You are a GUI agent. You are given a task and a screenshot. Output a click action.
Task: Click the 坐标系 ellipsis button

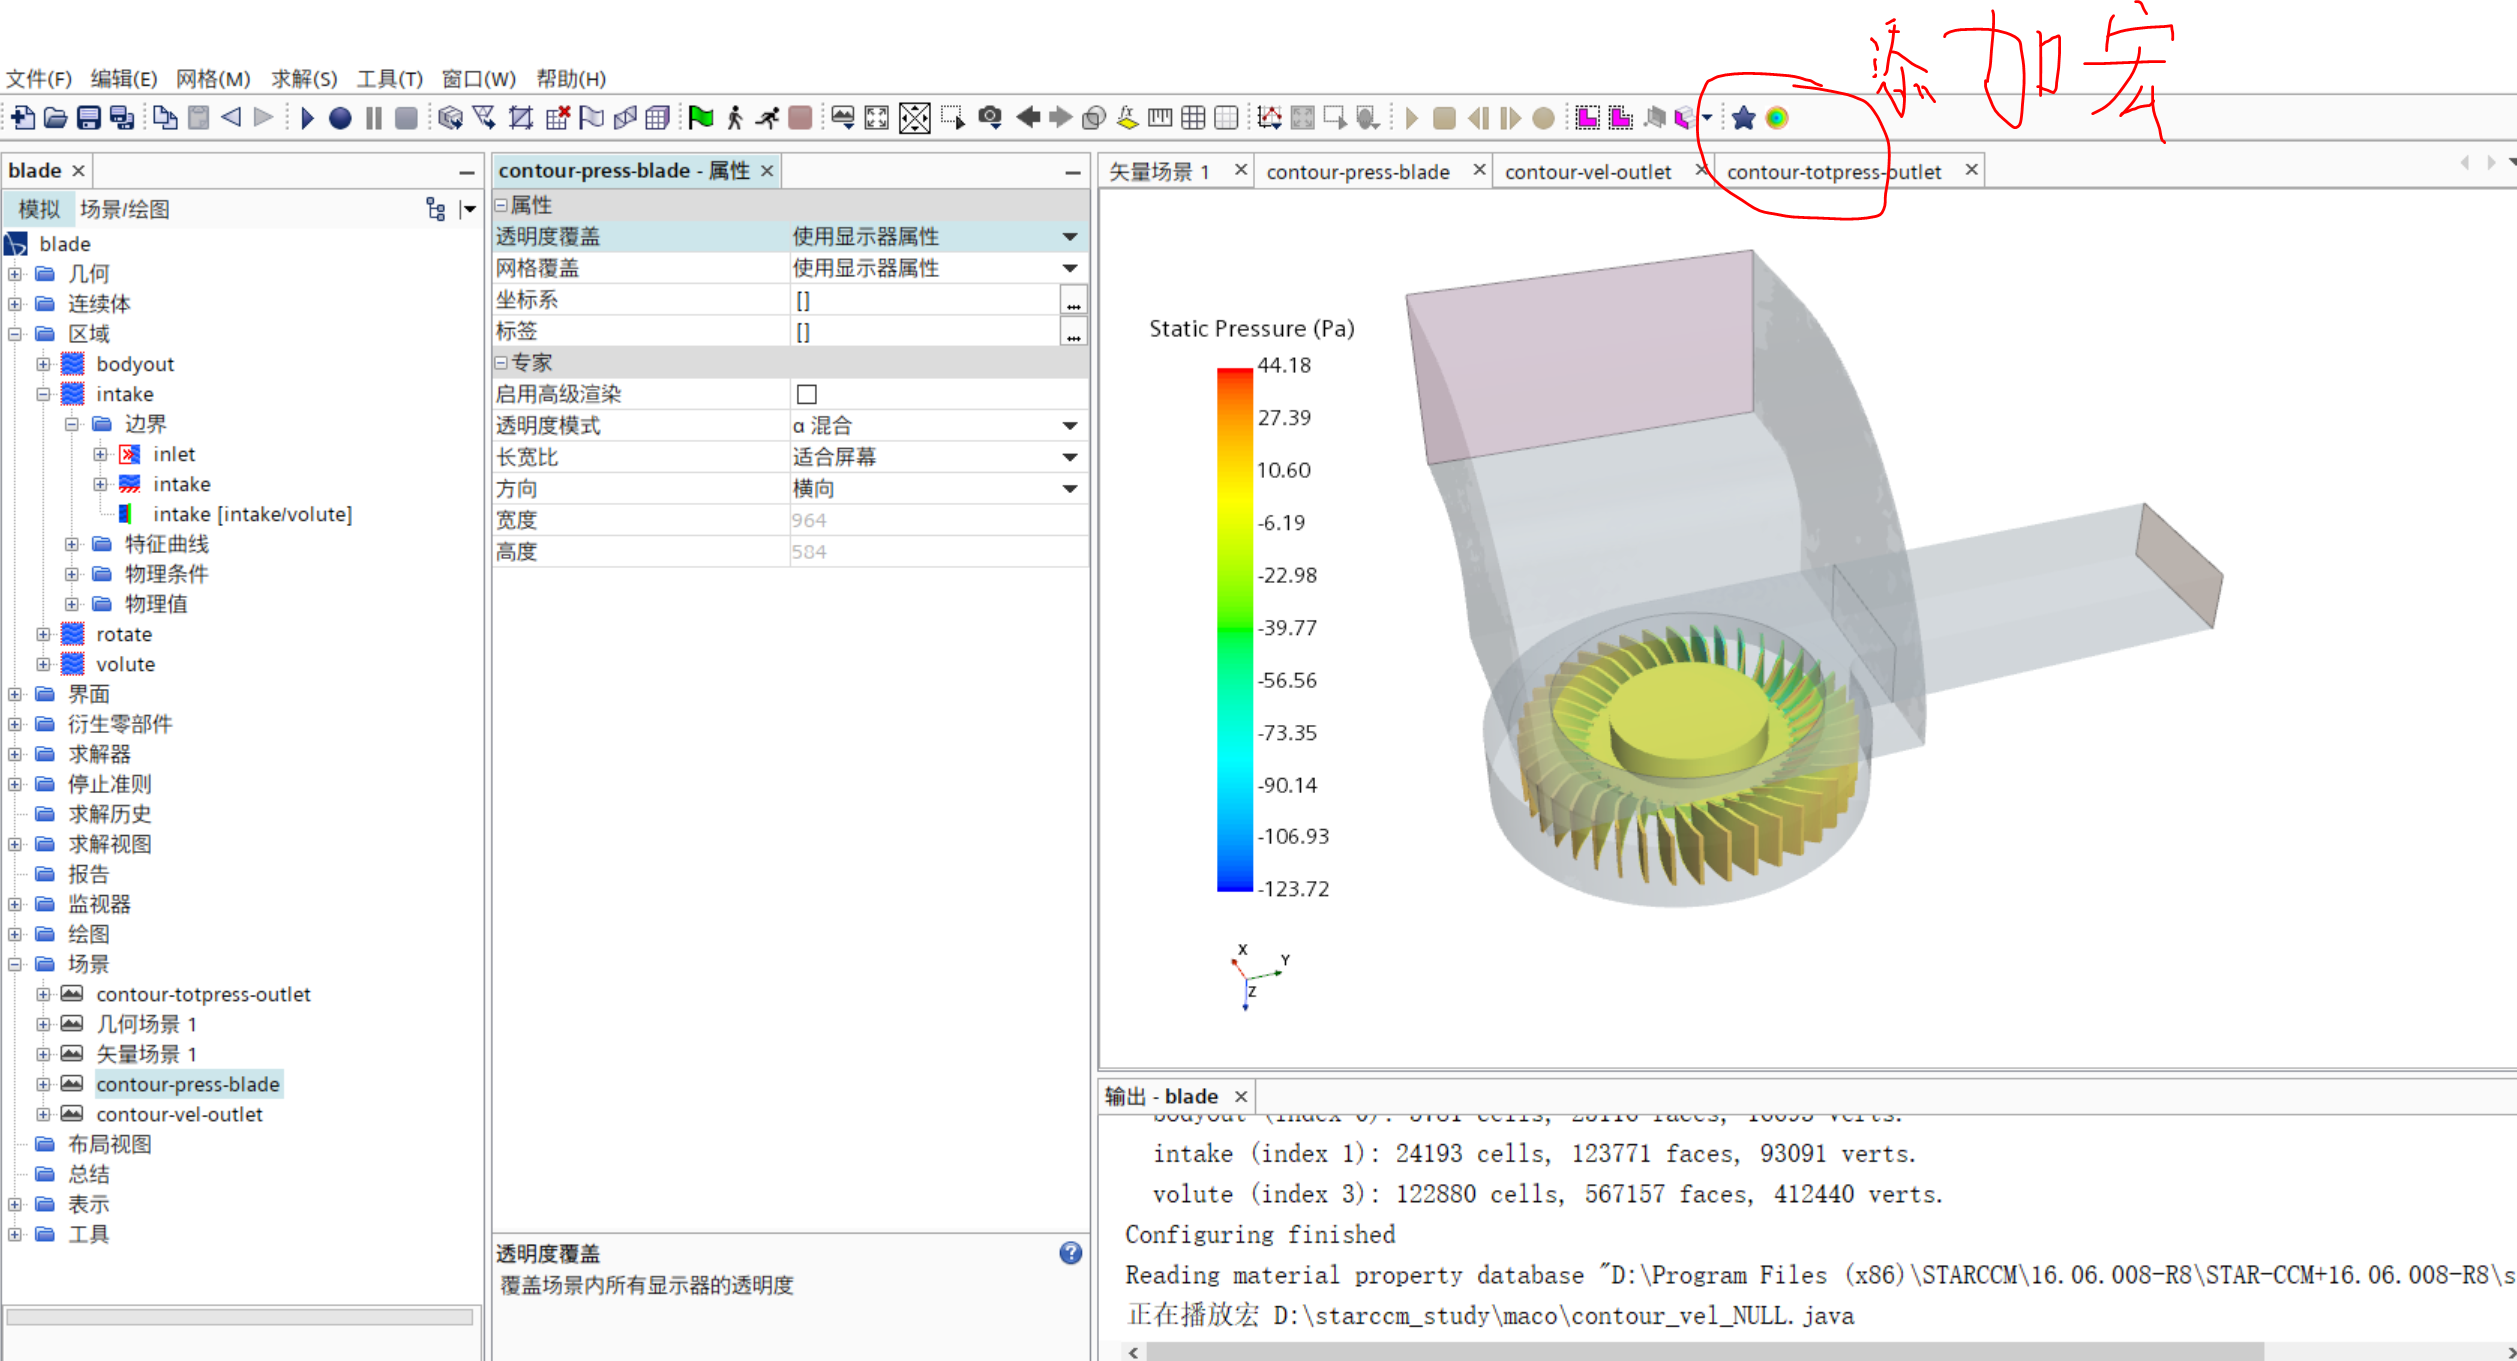tap(1073, 300)
